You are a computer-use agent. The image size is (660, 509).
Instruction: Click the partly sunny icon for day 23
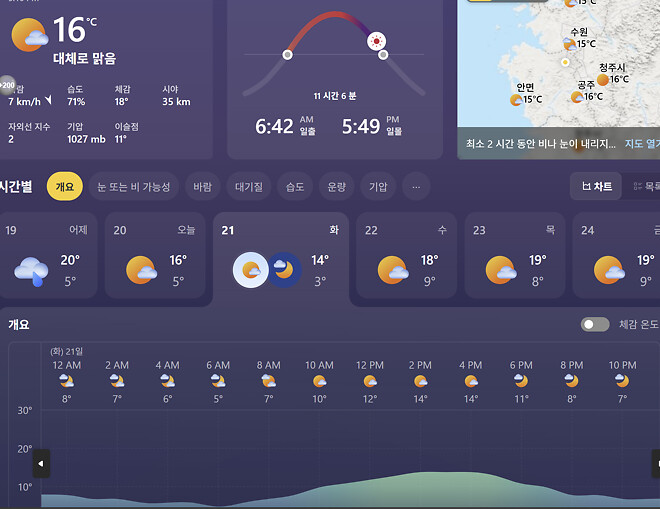point(501,270)
